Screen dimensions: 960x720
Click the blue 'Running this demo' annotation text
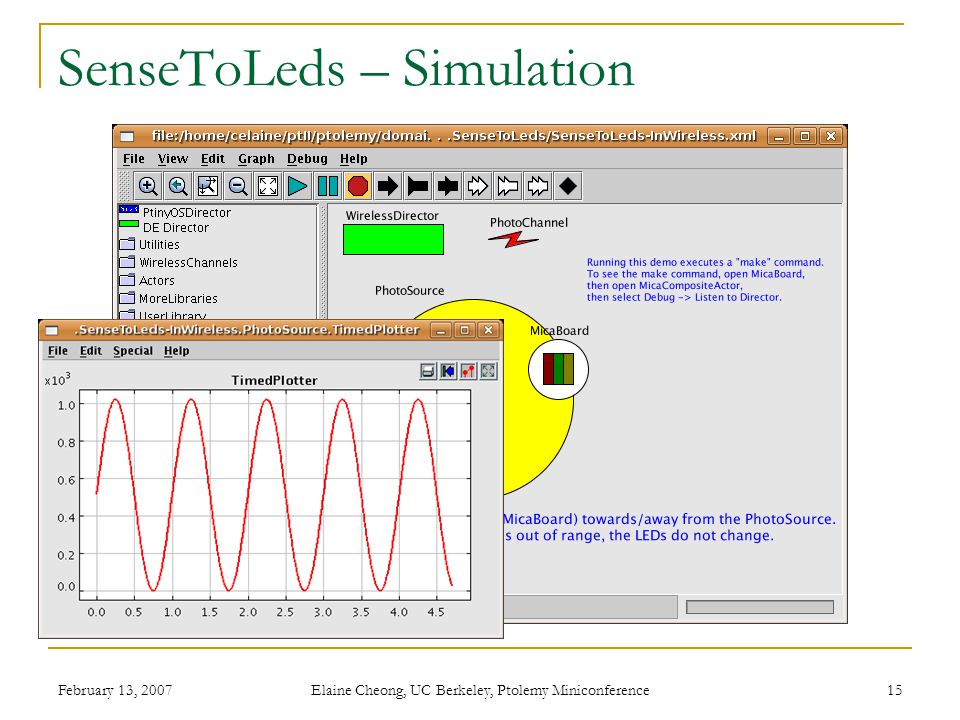click(705, 280)
